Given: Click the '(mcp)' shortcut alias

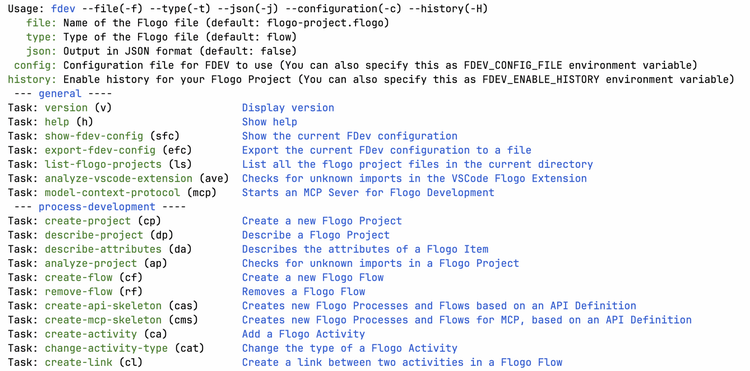Looking at the screenshot, I should (x=201, y=193).
